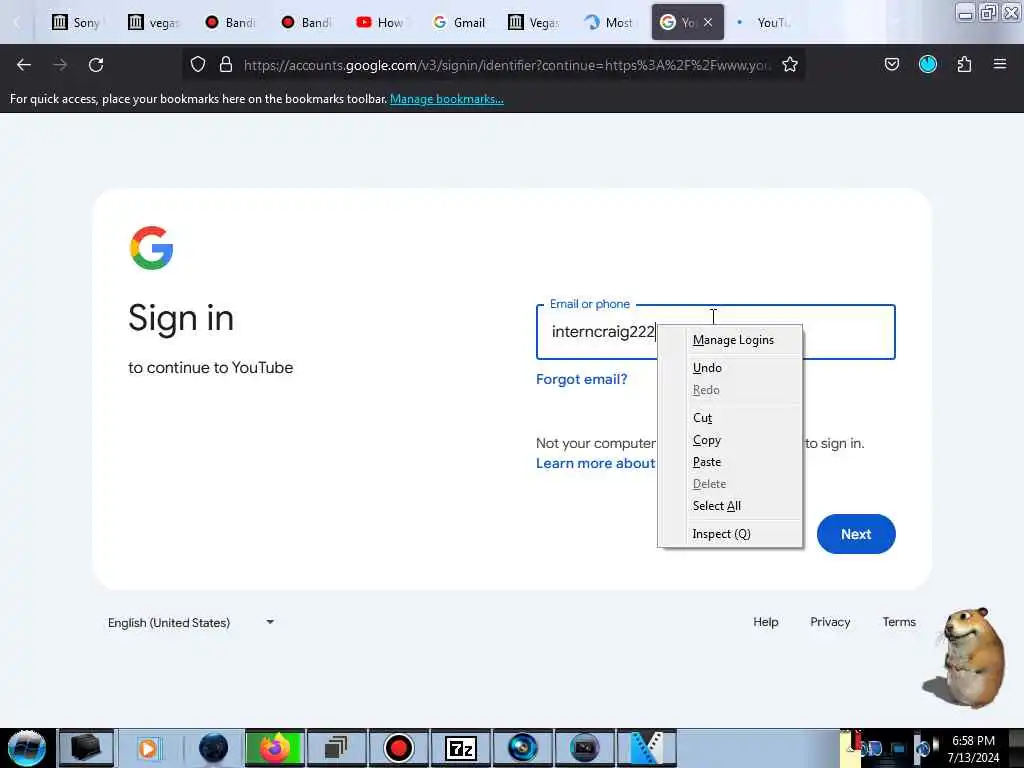The height and width of the screenshot is (768, 1024).
Task: Open the stacked windows taskbar icon
Action: pyautogui.click(x=336, y=748)
